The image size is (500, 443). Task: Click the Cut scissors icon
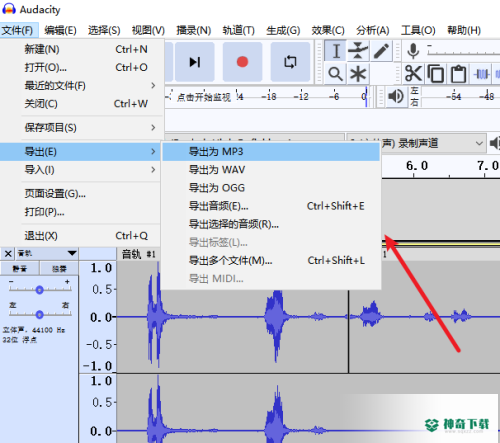pos(413,74)
